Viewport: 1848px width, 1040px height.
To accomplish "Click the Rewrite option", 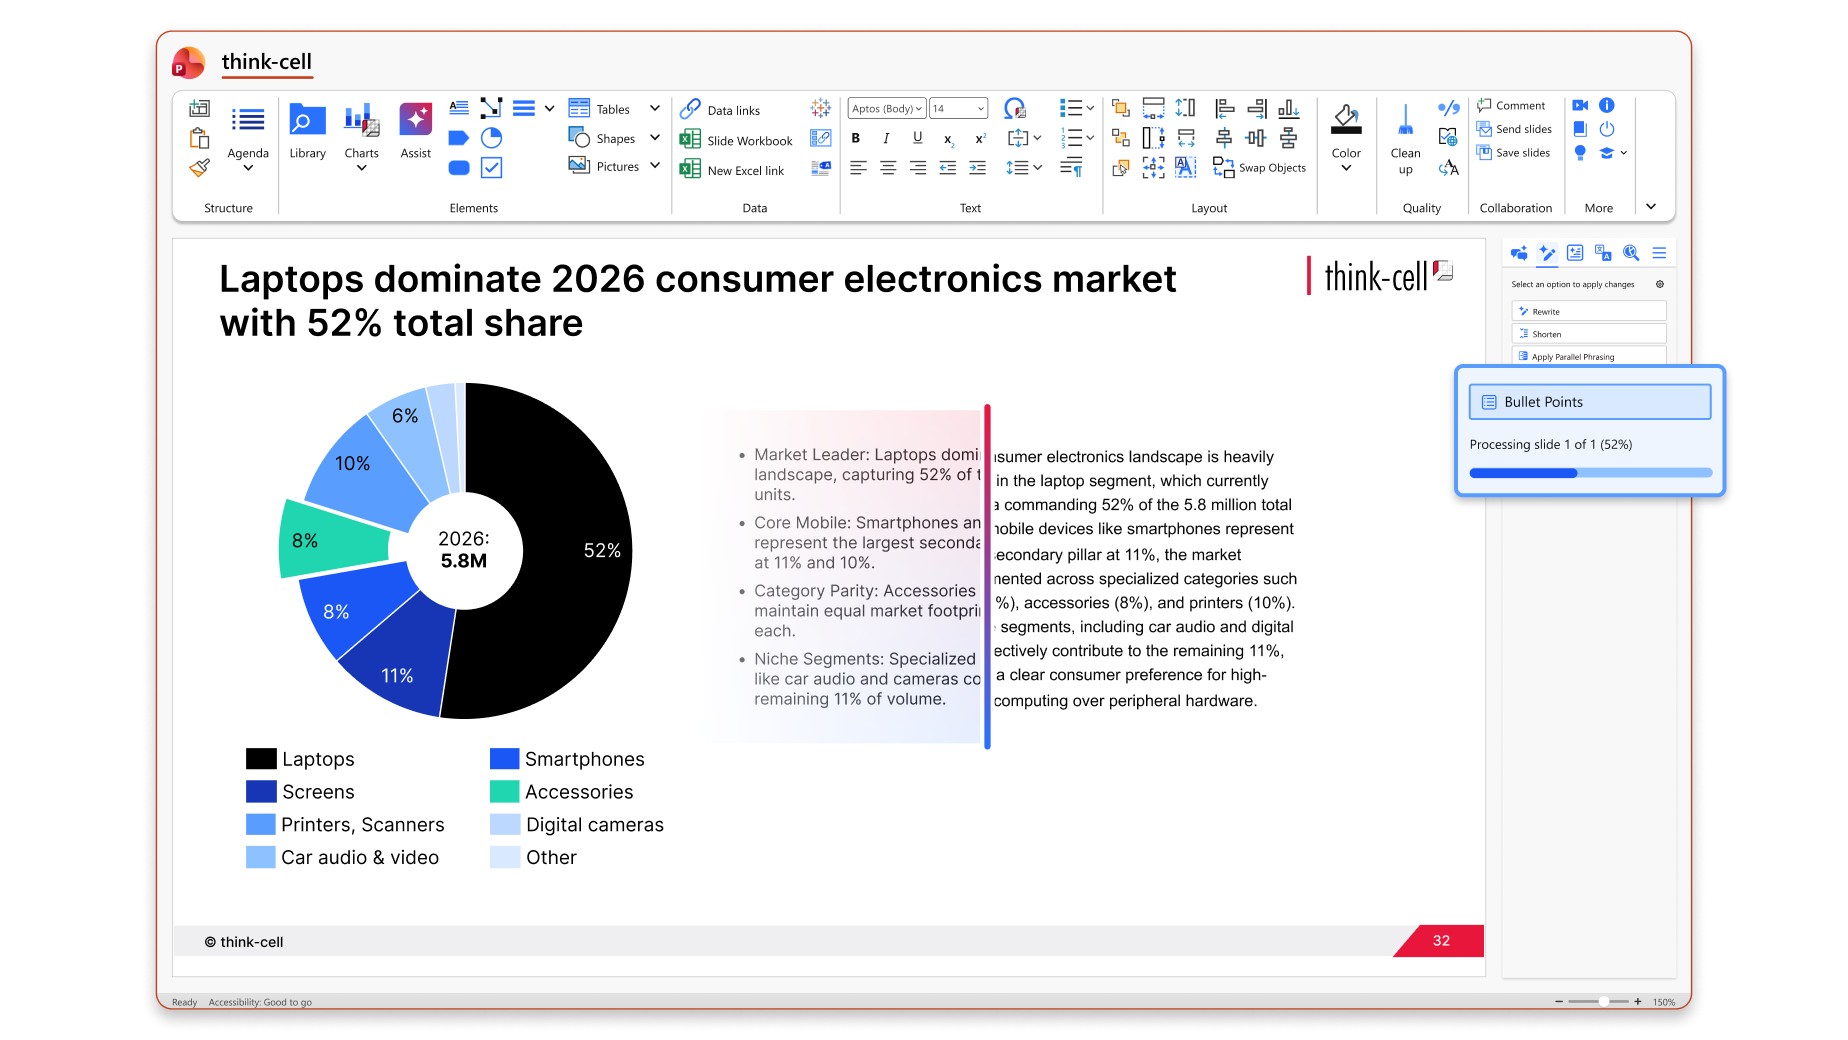I will point(1588,311).
